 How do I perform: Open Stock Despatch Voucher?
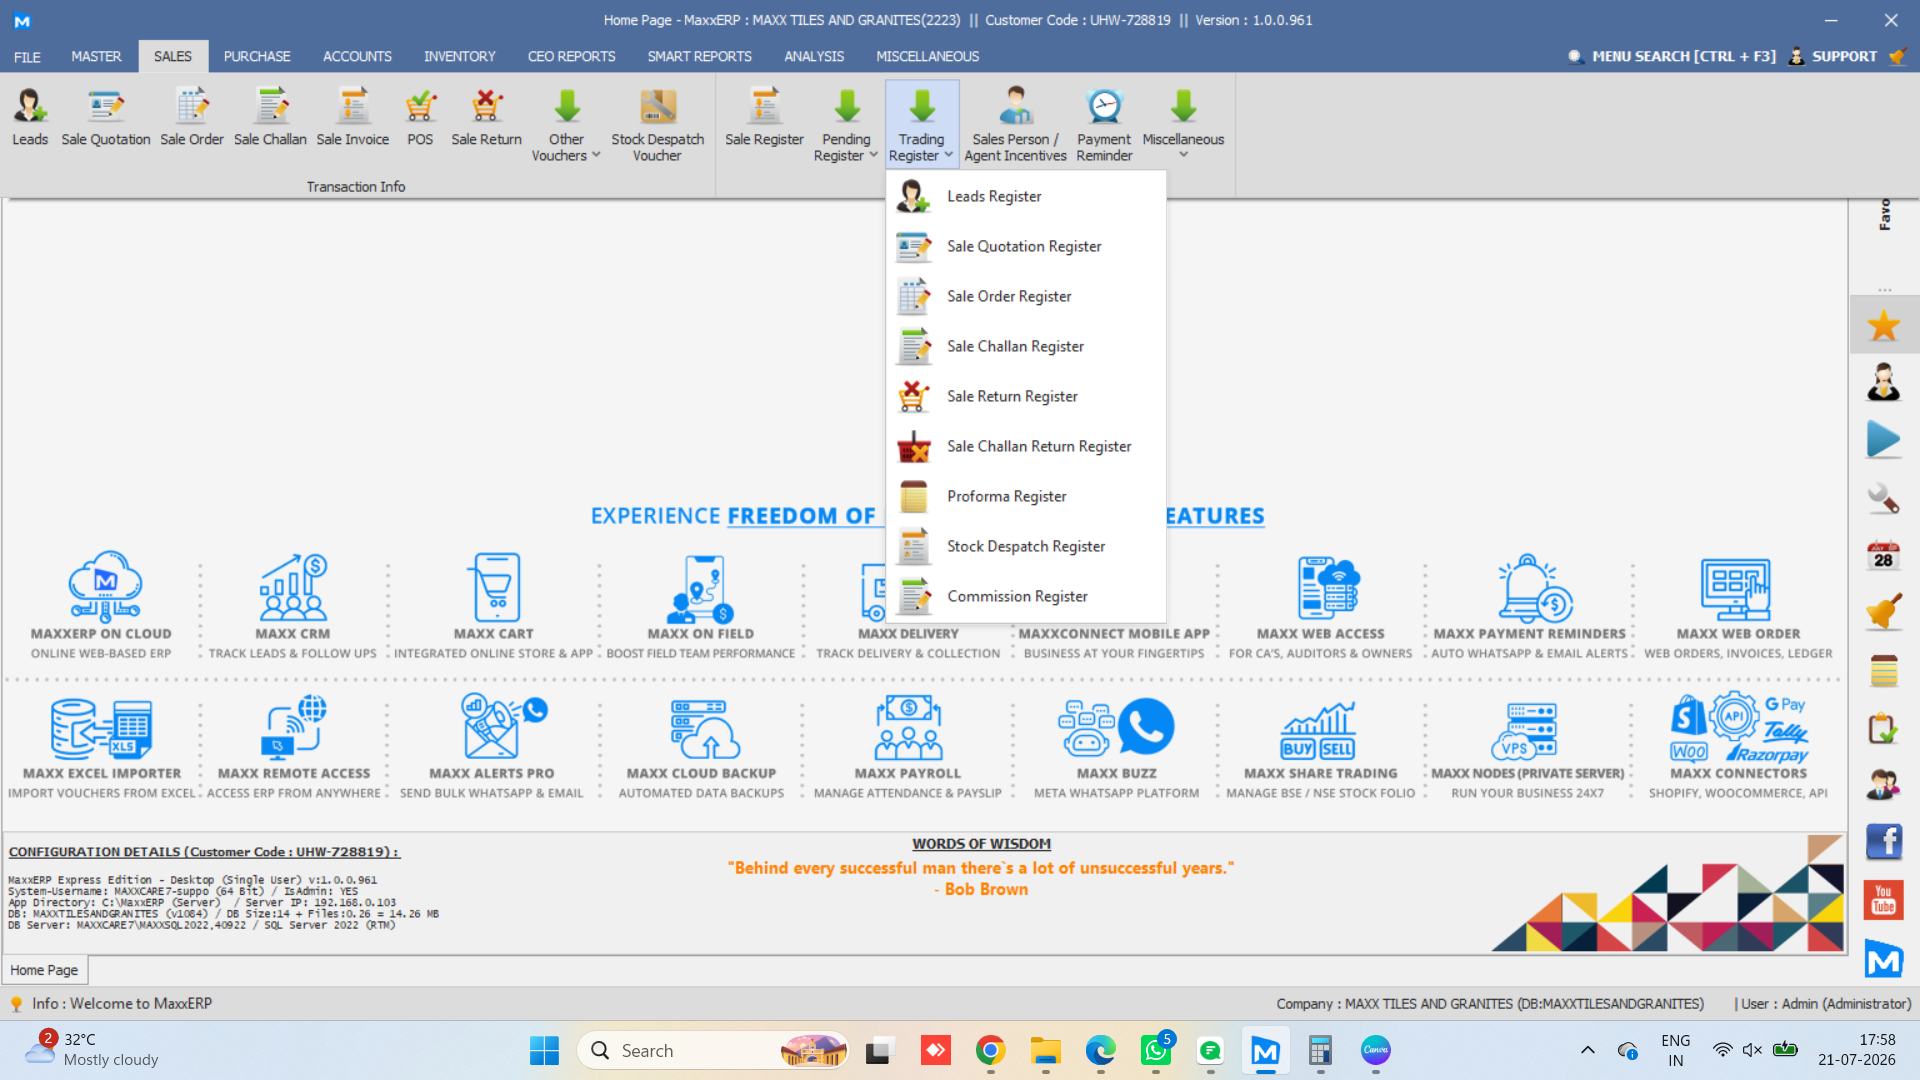(658, 125)
